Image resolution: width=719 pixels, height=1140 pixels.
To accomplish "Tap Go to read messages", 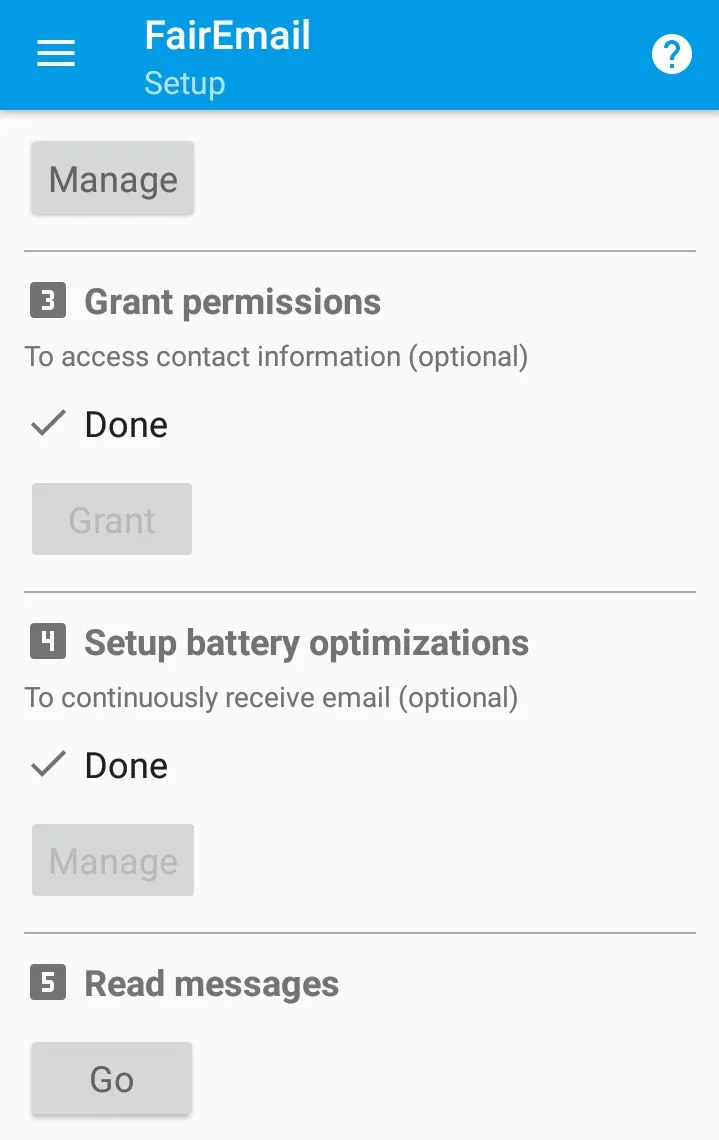I will coord(111,1078).
